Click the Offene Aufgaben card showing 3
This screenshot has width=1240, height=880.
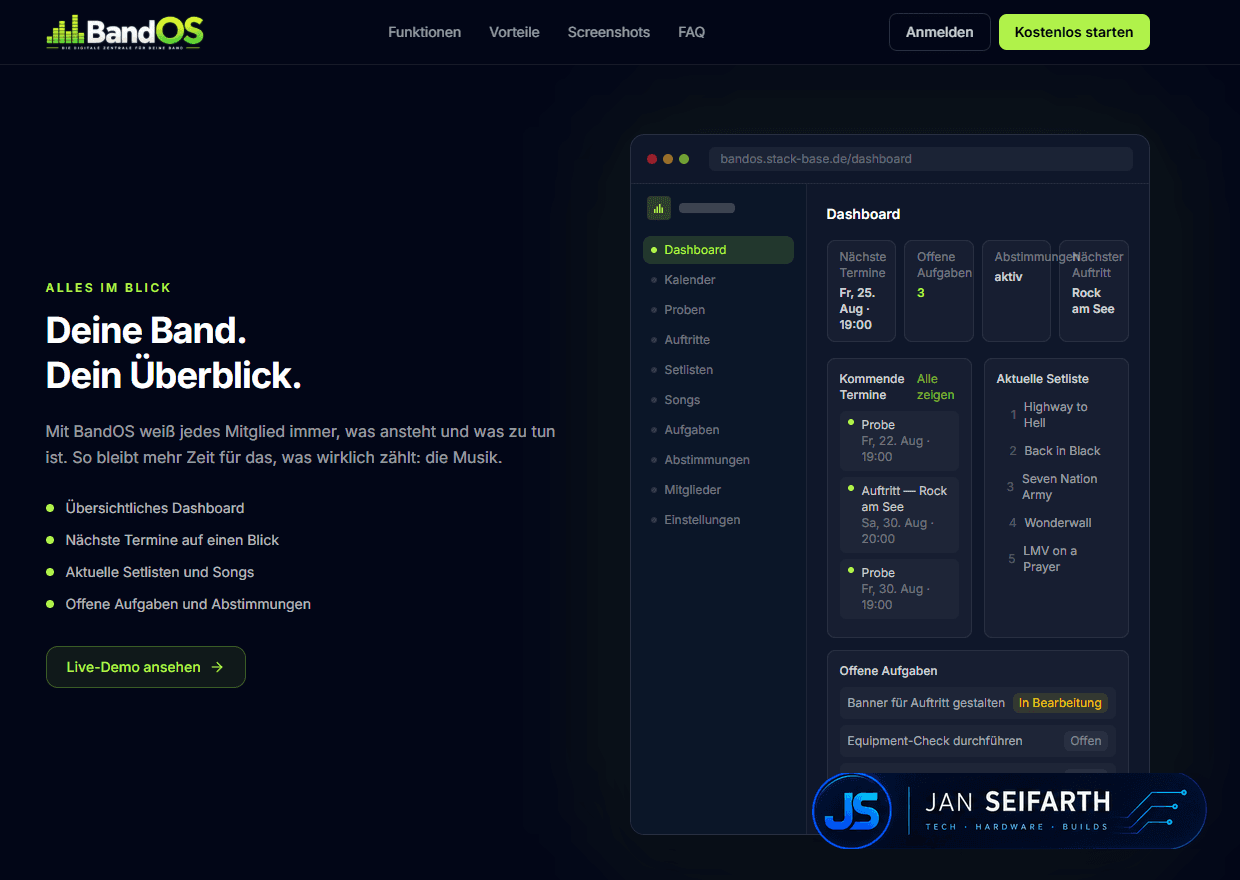point(938,291)
